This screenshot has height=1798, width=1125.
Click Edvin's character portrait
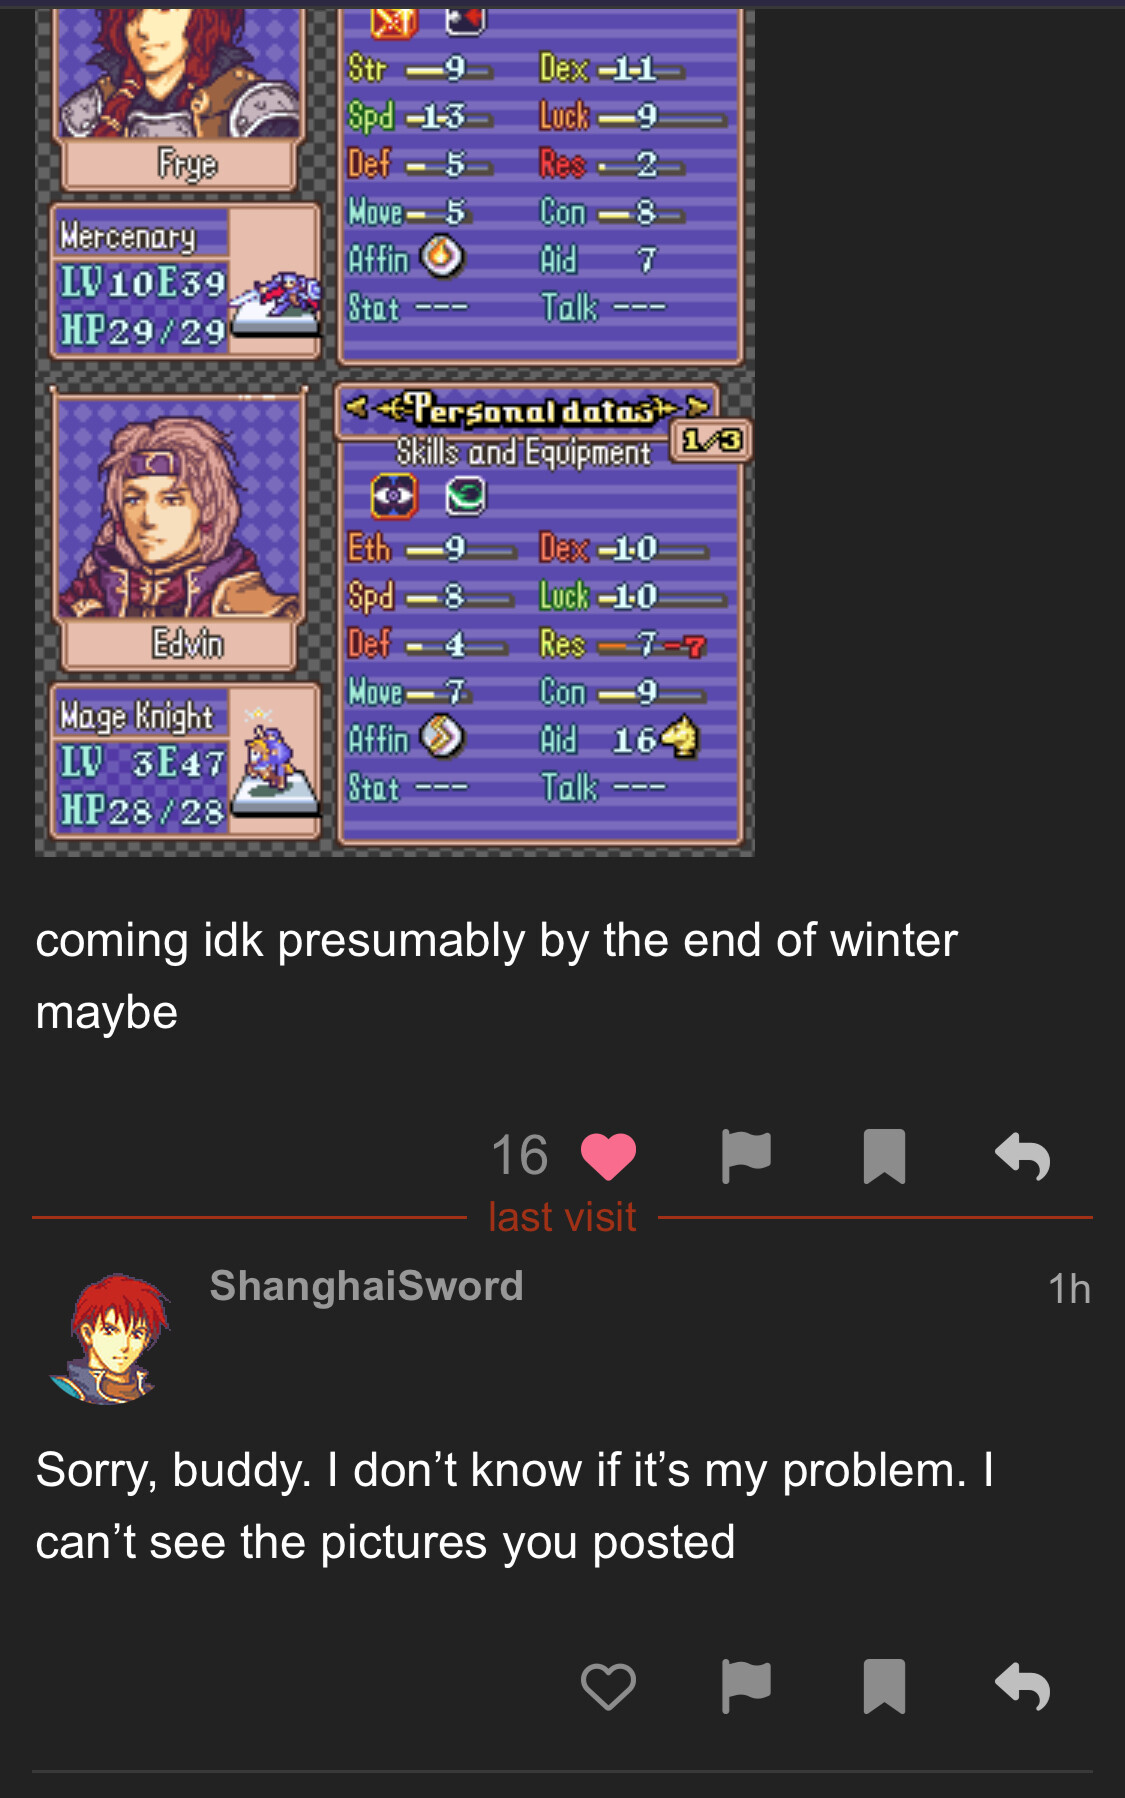(178, 507)
